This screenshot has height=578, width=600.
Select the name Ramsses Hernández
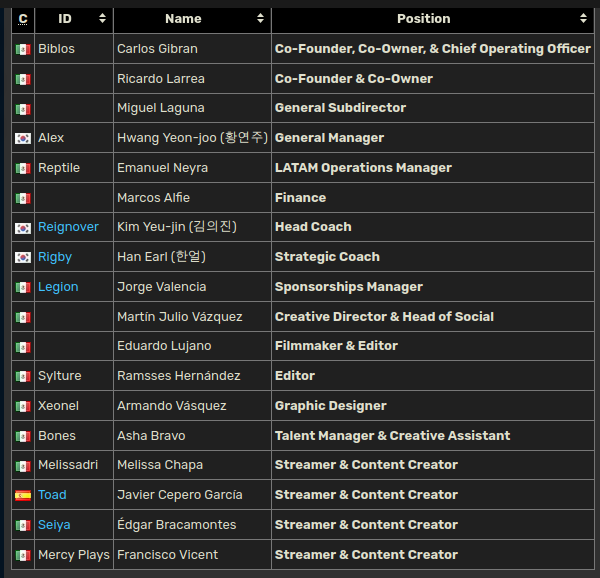pyautogui.click(x=179, y=376)
